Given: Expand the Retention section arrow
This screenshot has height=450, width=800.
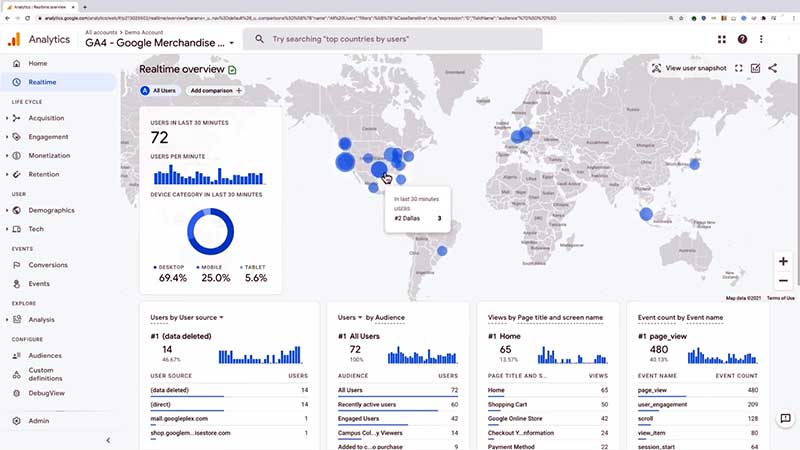Looking at the screenshot, I should [7, 174].
